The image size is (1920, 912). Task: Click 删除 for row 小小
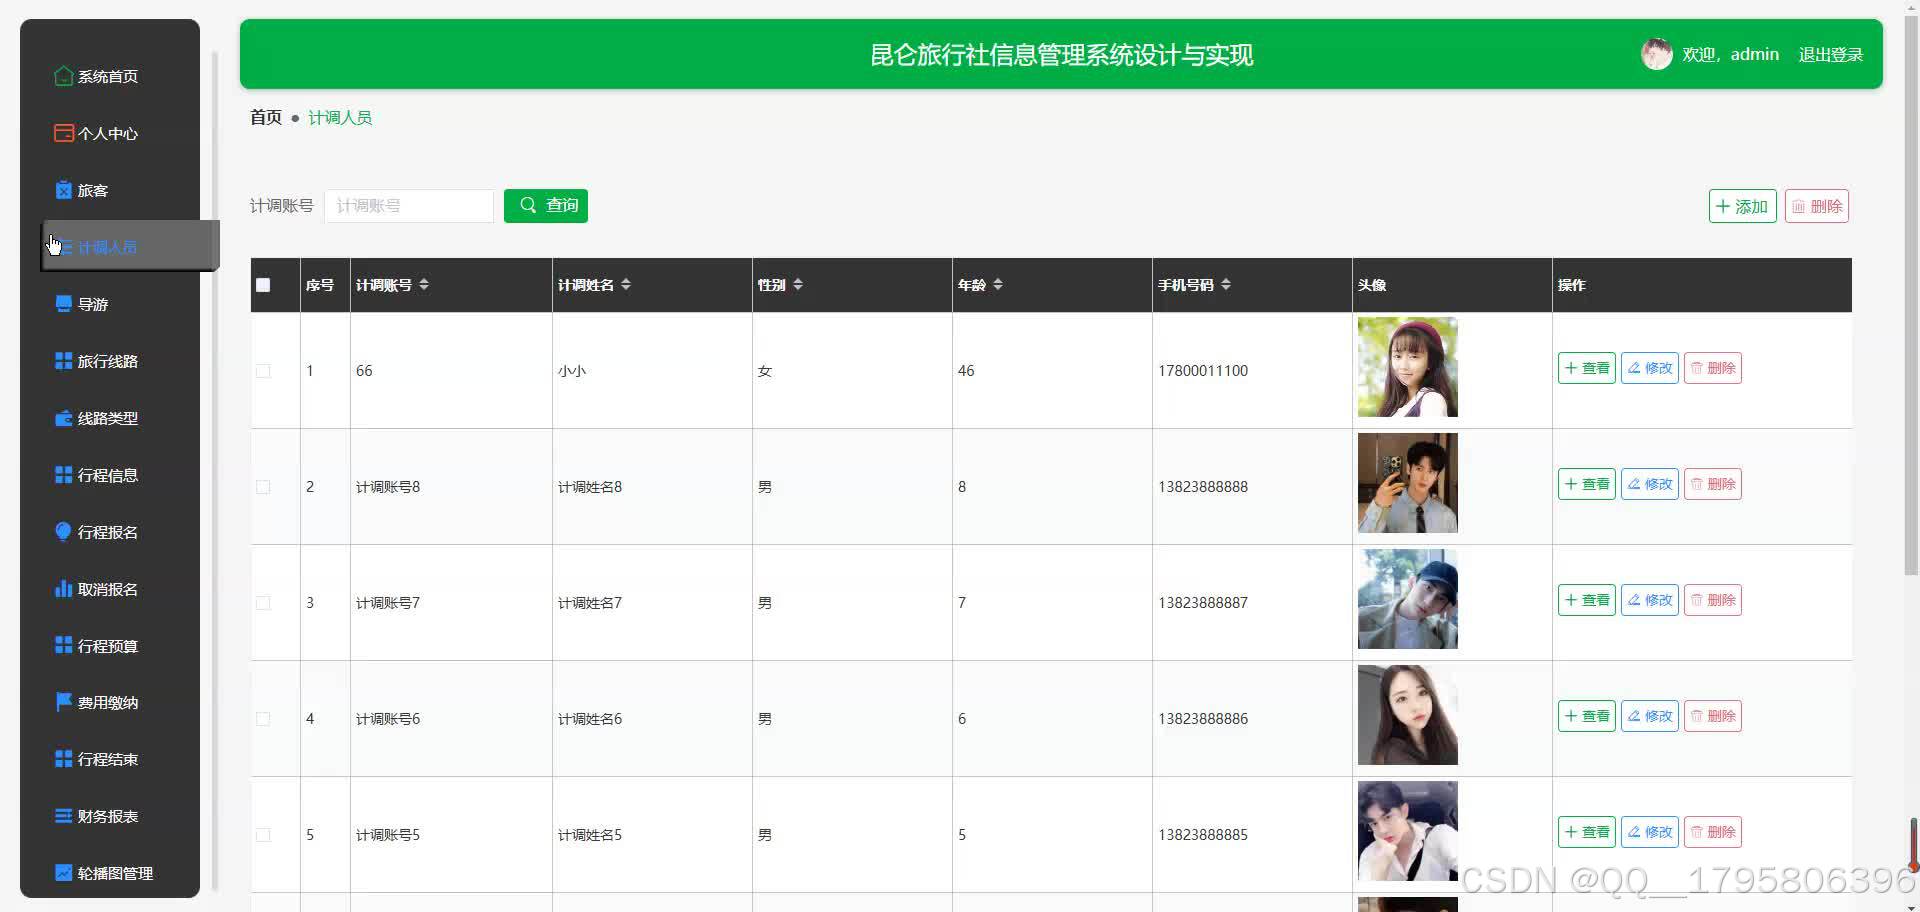click(x=1713, y=368)
